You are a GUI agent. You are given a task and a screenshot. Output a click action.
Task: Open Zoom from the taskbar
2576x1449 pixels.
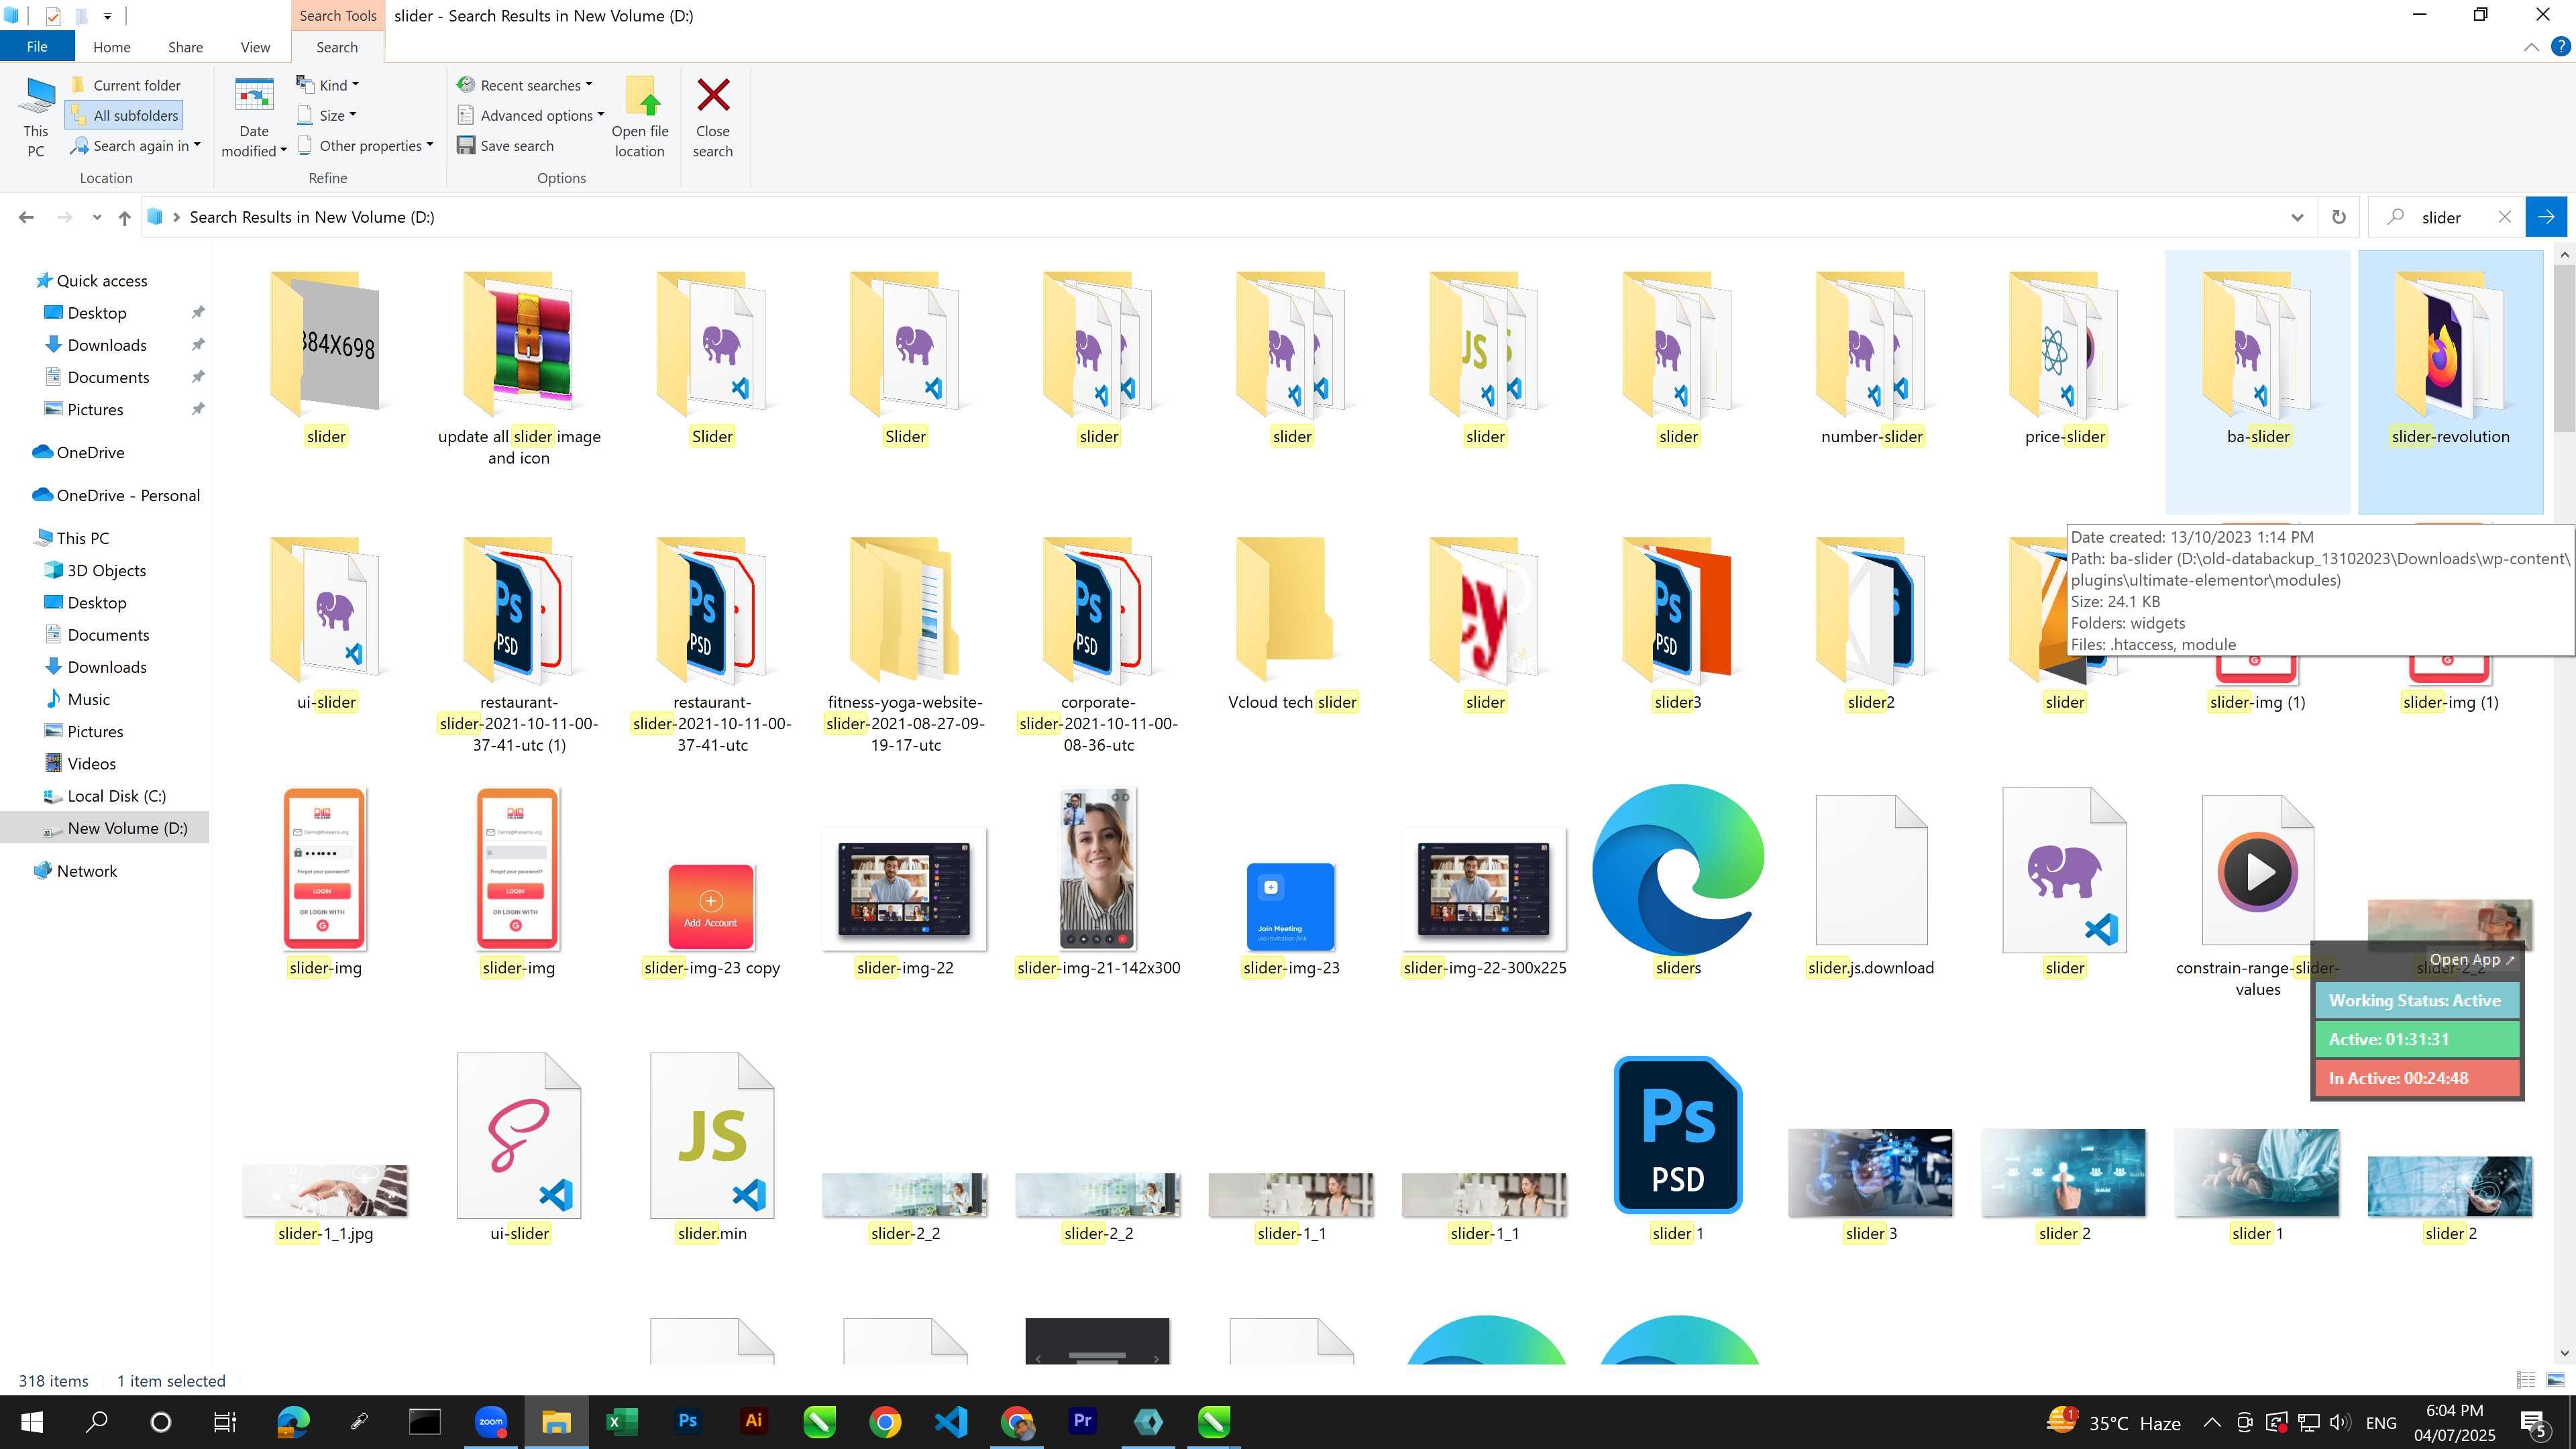click(x=490, y=1421)
